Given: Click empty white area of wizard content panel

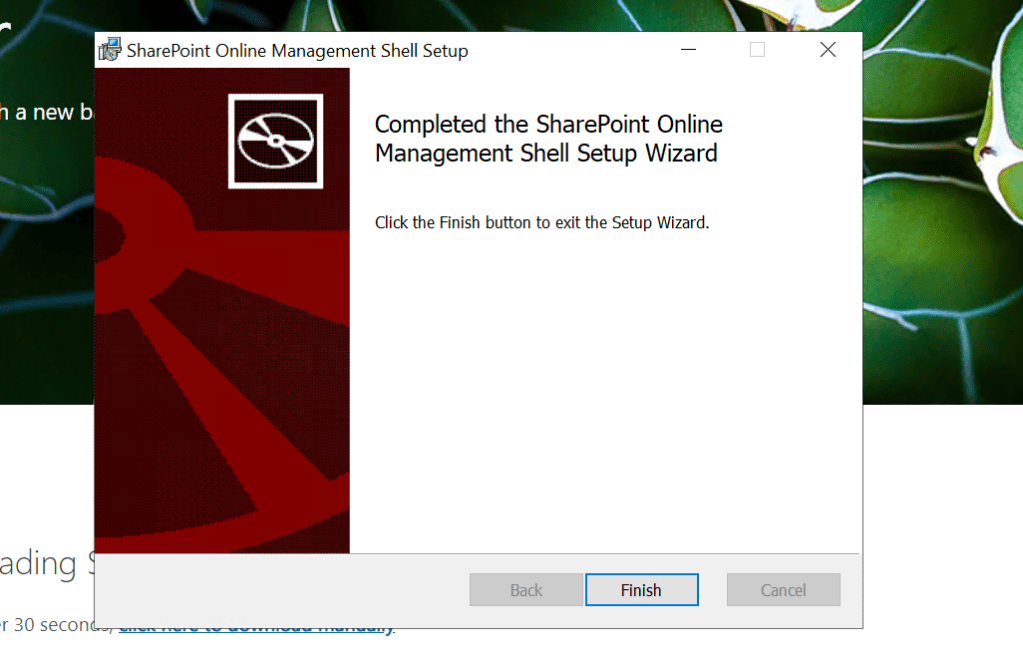Looking at the screenshot, I should (600, 400).
